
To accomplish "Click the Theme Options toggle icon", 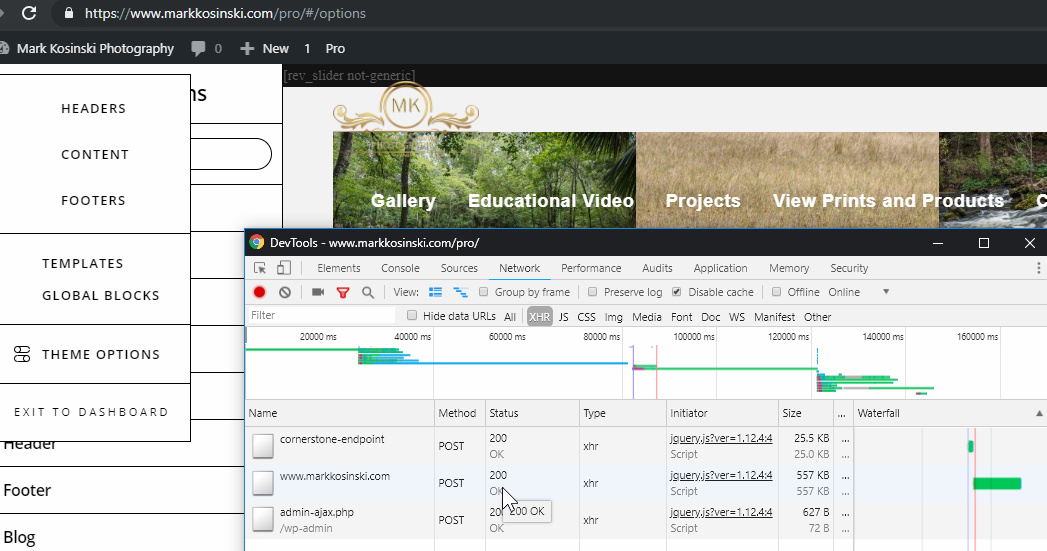I will pyautogui.click(x=22, y=354).
